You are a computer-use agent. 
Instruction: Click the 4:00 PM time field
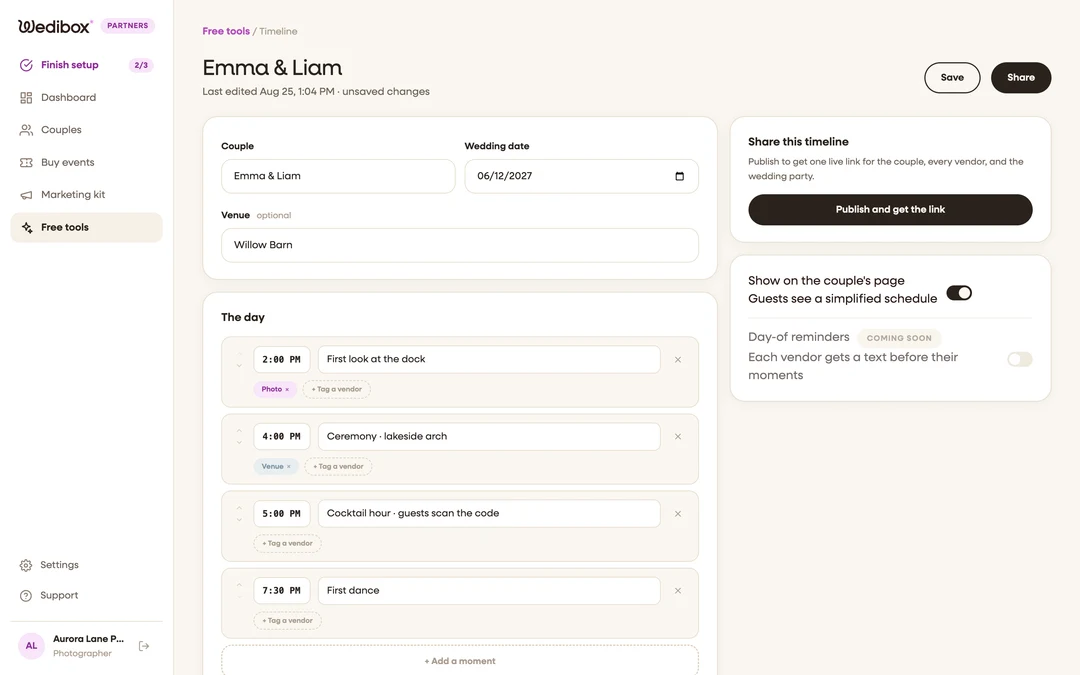(x=282, y=437)
